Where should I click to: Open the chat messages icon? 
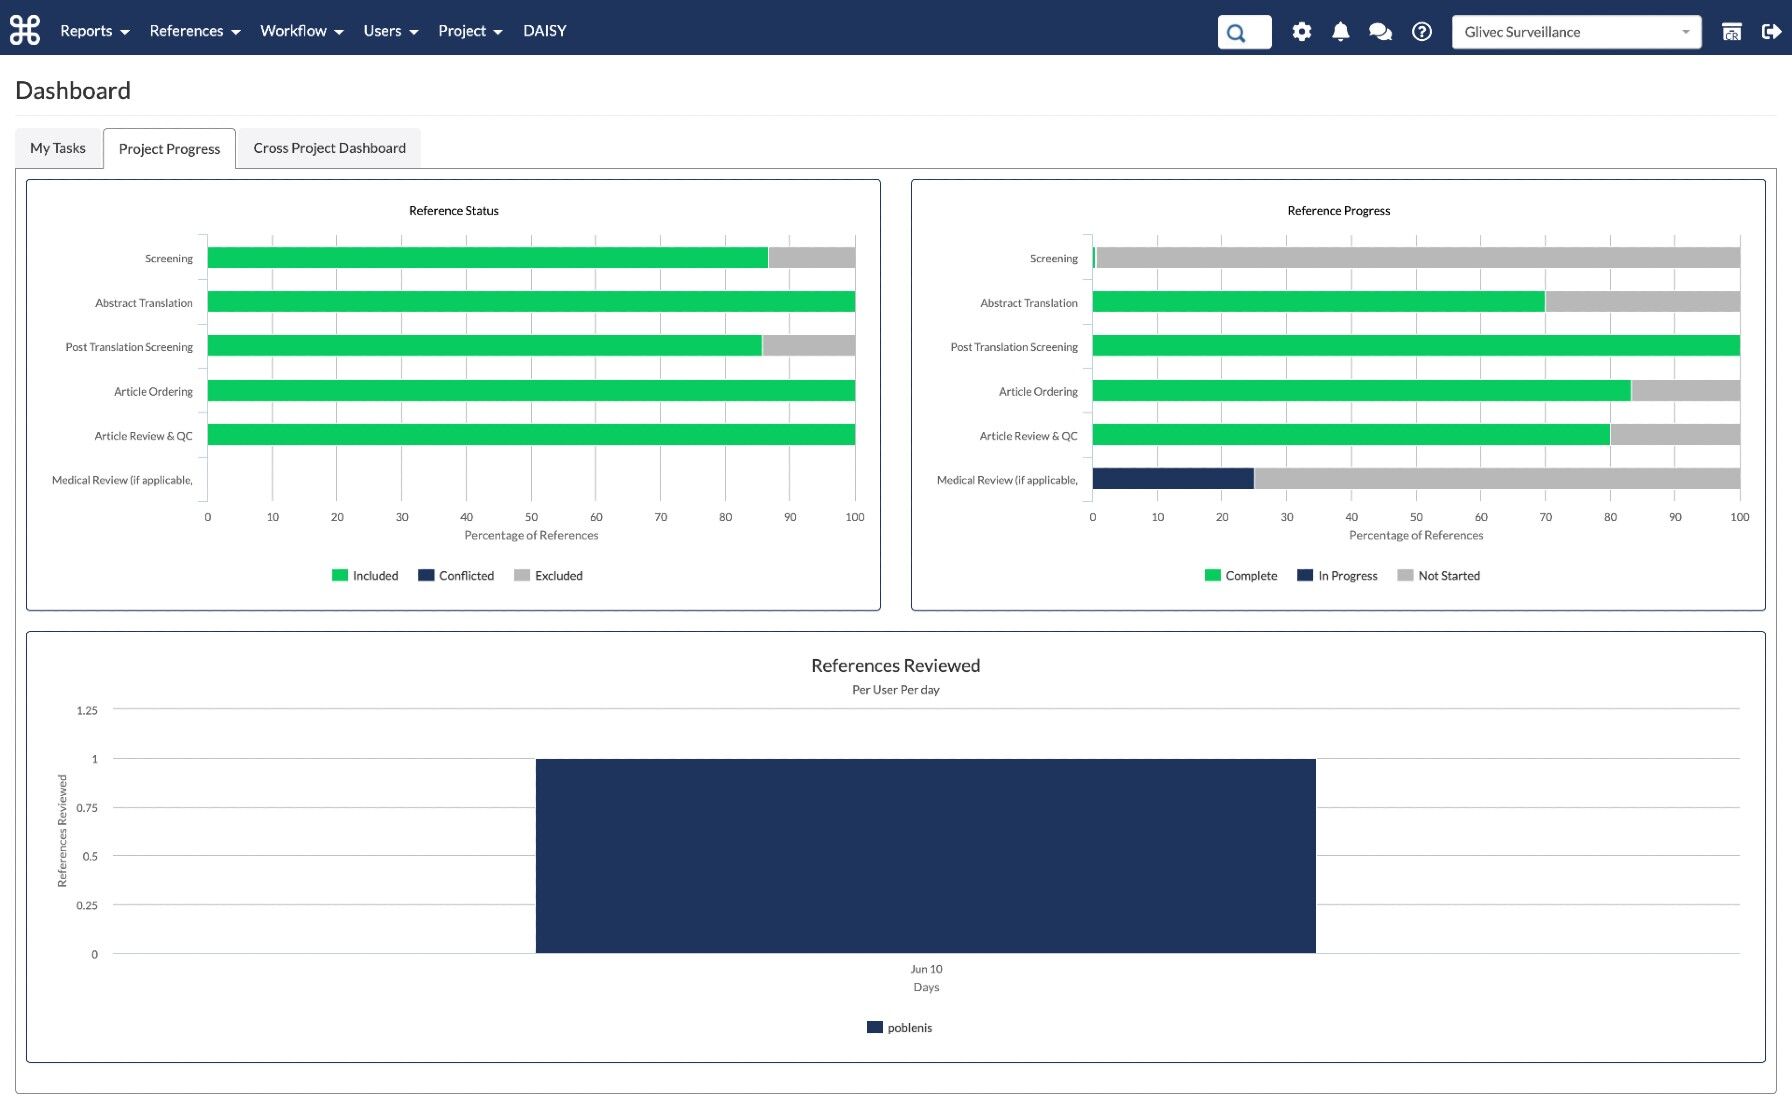coord(1380,32)
